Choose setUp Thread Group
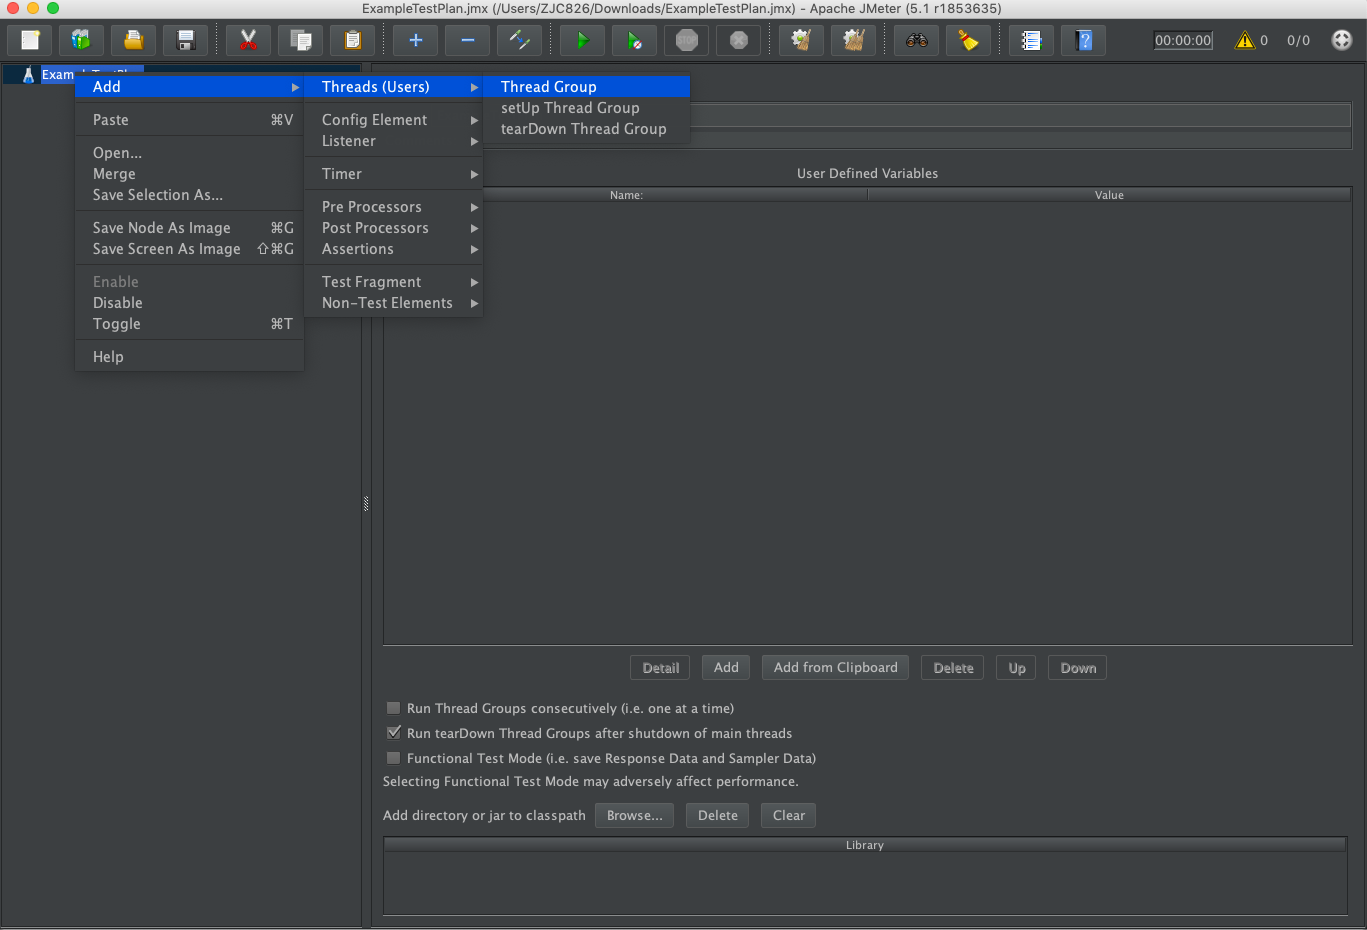The height and width of the screenshot is (930, 1367). pos(586,108)
